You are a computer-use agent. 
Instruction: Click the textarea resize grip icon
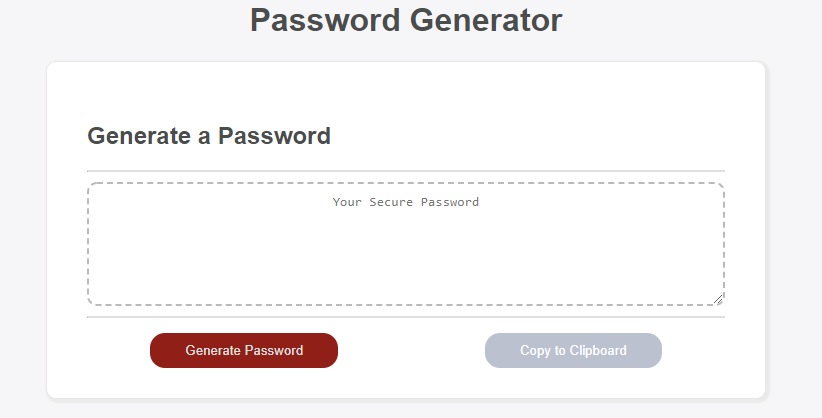click(718, 299)
